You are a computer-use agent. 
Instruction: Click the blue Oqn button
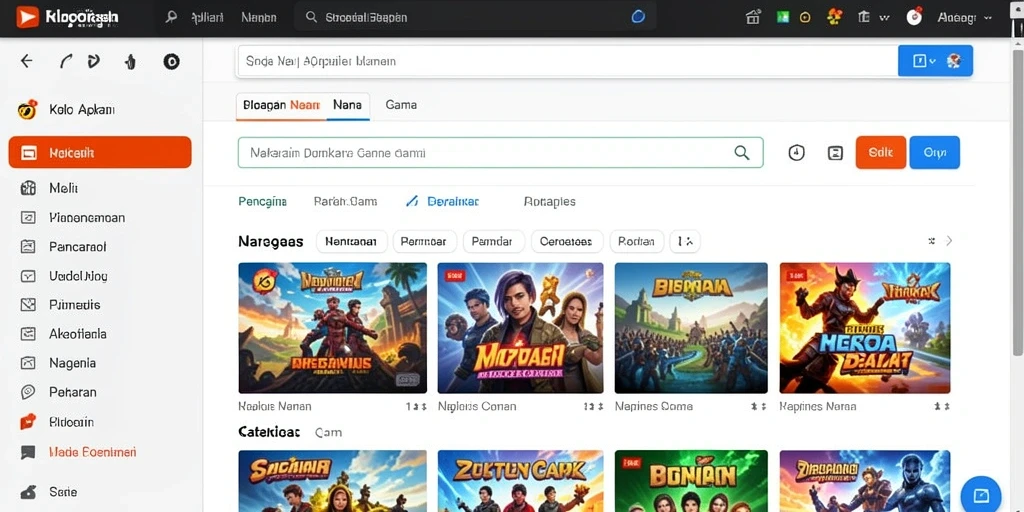935,152
